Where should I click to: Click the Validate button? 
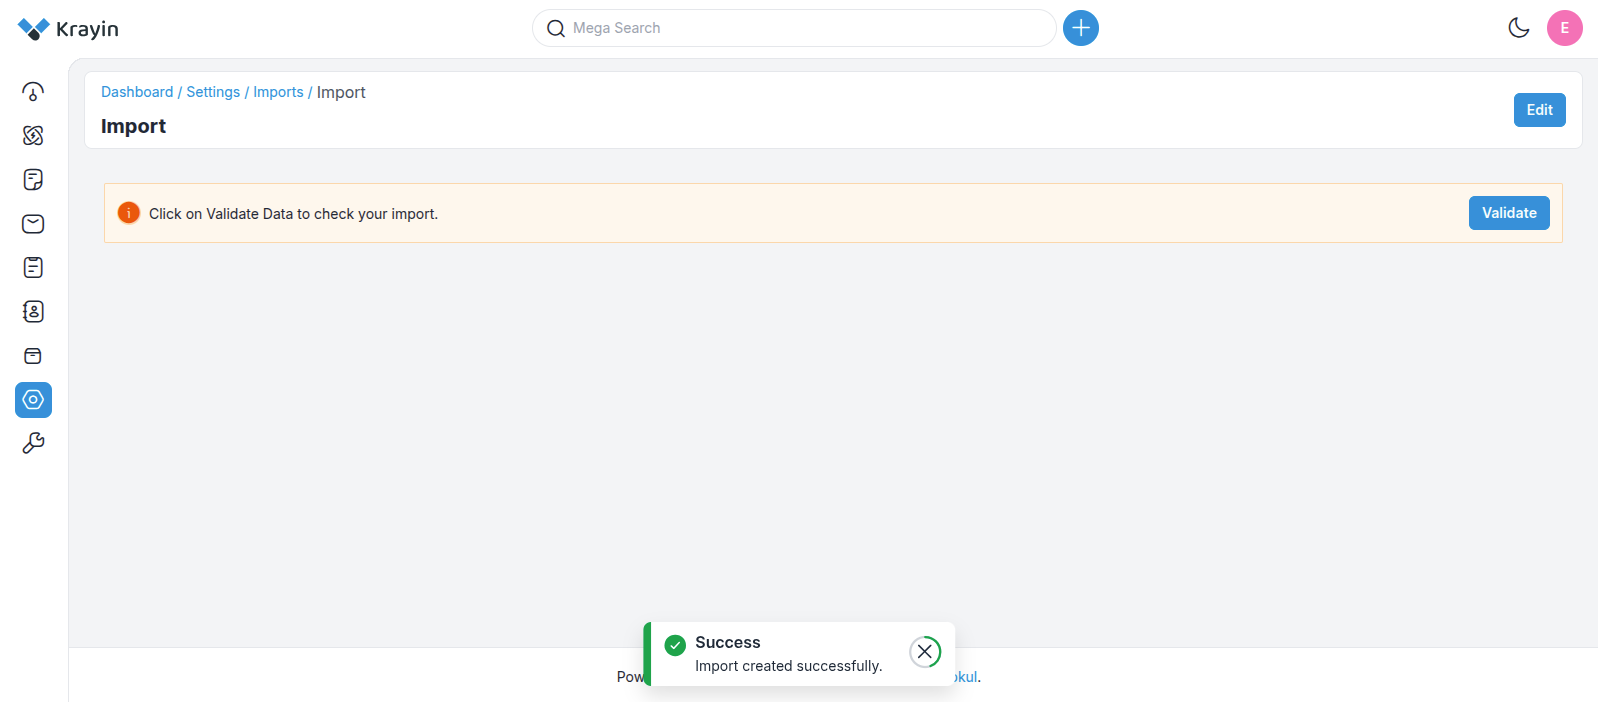point(1509,213)
